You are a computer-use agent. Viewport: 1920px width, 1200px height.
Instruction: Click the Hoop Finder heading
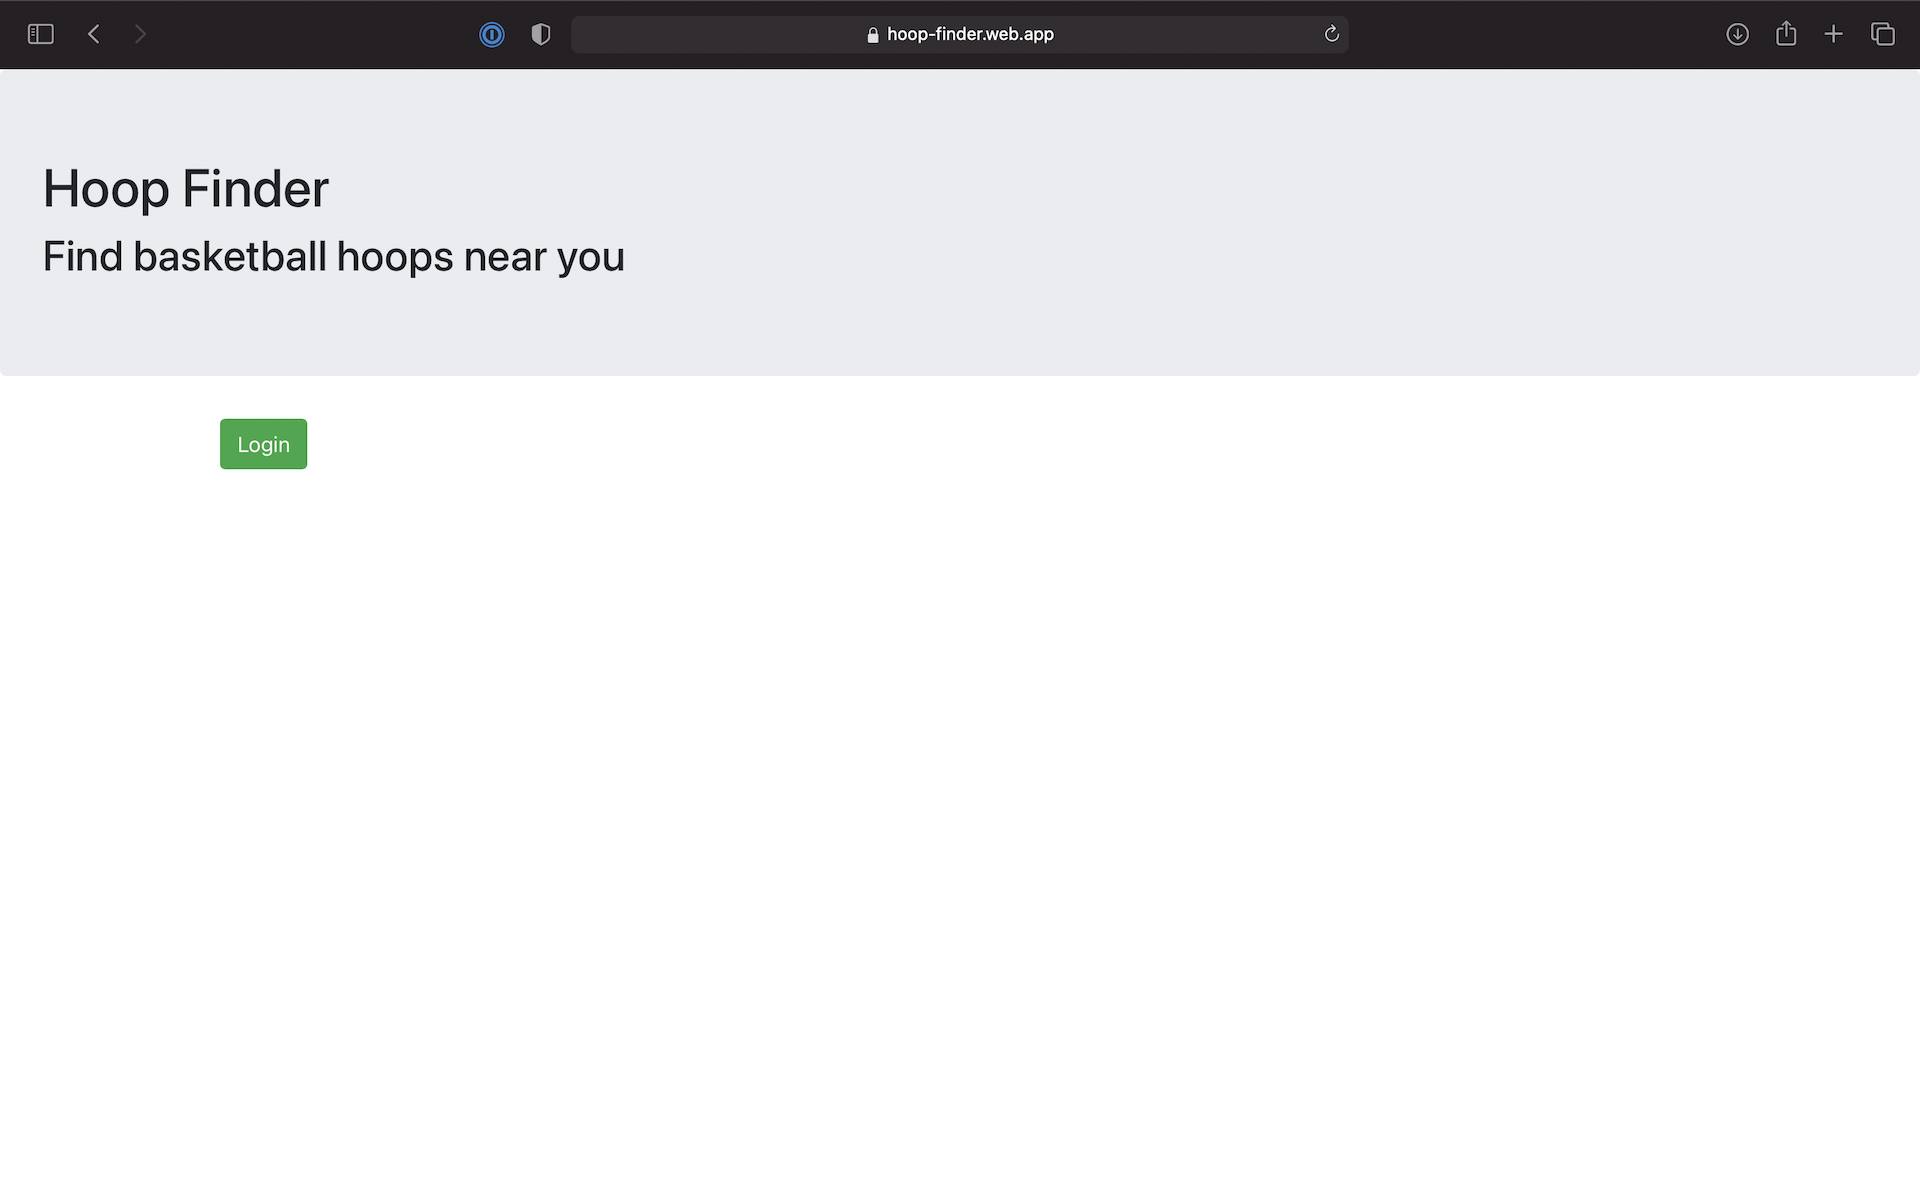(185, 188)
